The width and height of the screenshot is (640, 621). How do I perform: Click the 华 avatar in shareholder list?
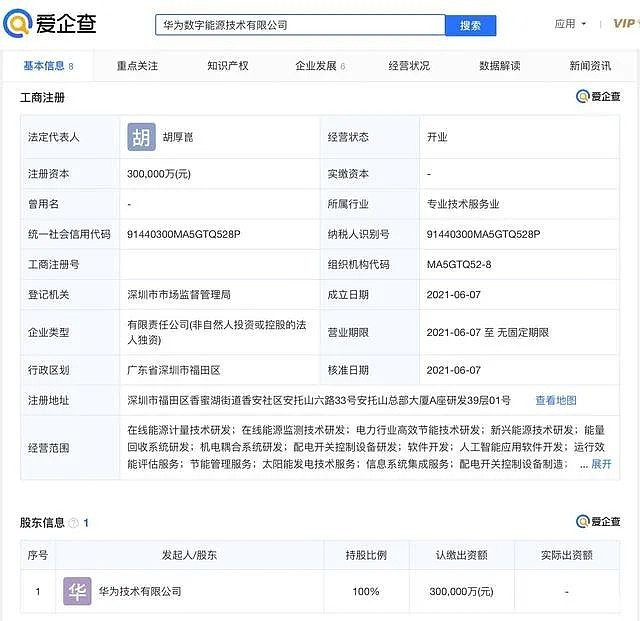(x=77, y=591)
